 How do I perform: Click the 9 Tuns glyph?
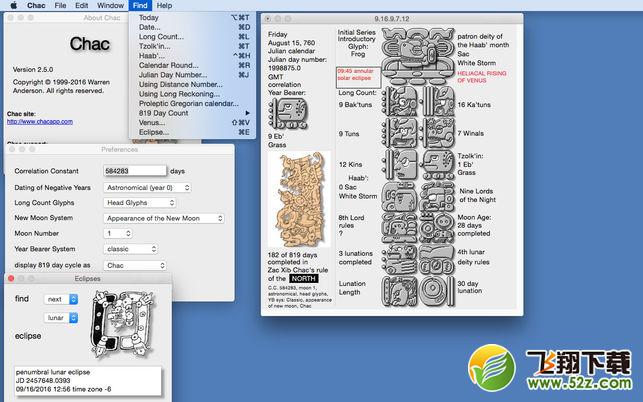point(400,132)
